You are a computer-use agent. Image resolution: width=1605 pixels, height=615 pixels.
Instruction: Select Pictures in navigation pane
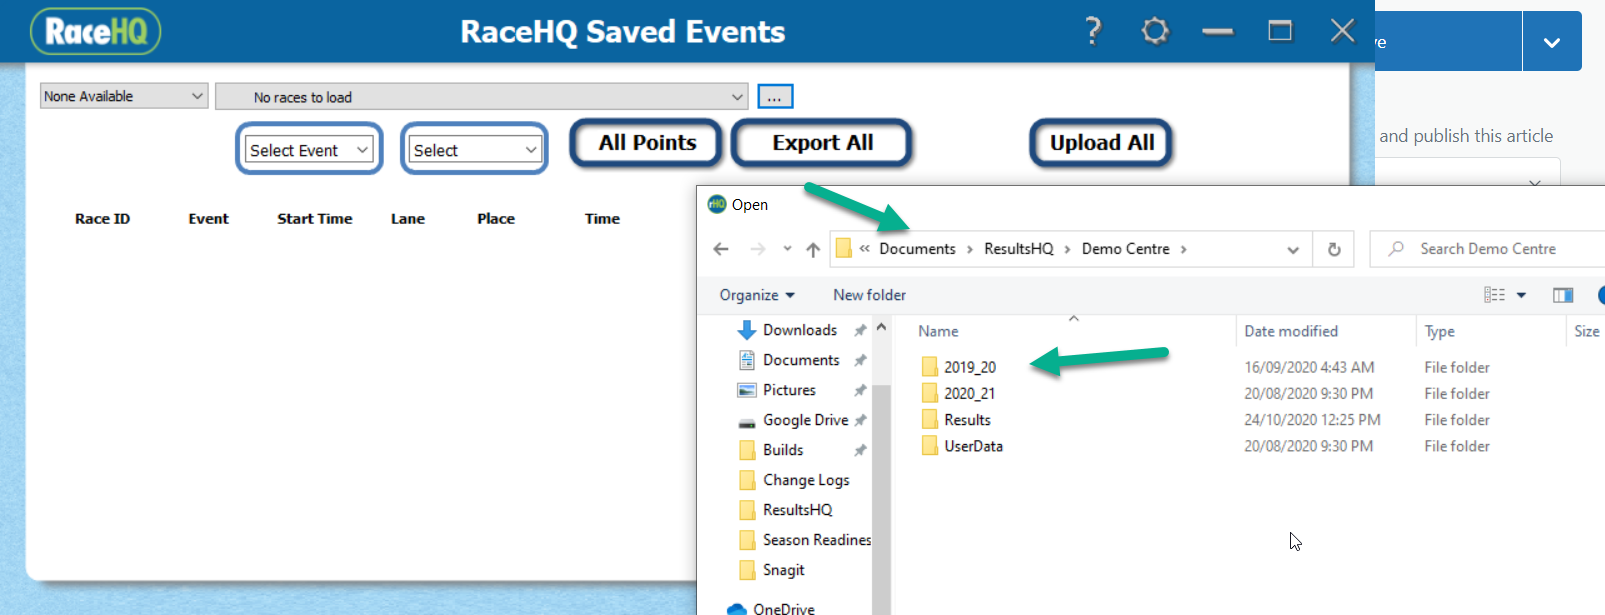tap(789, 390)
